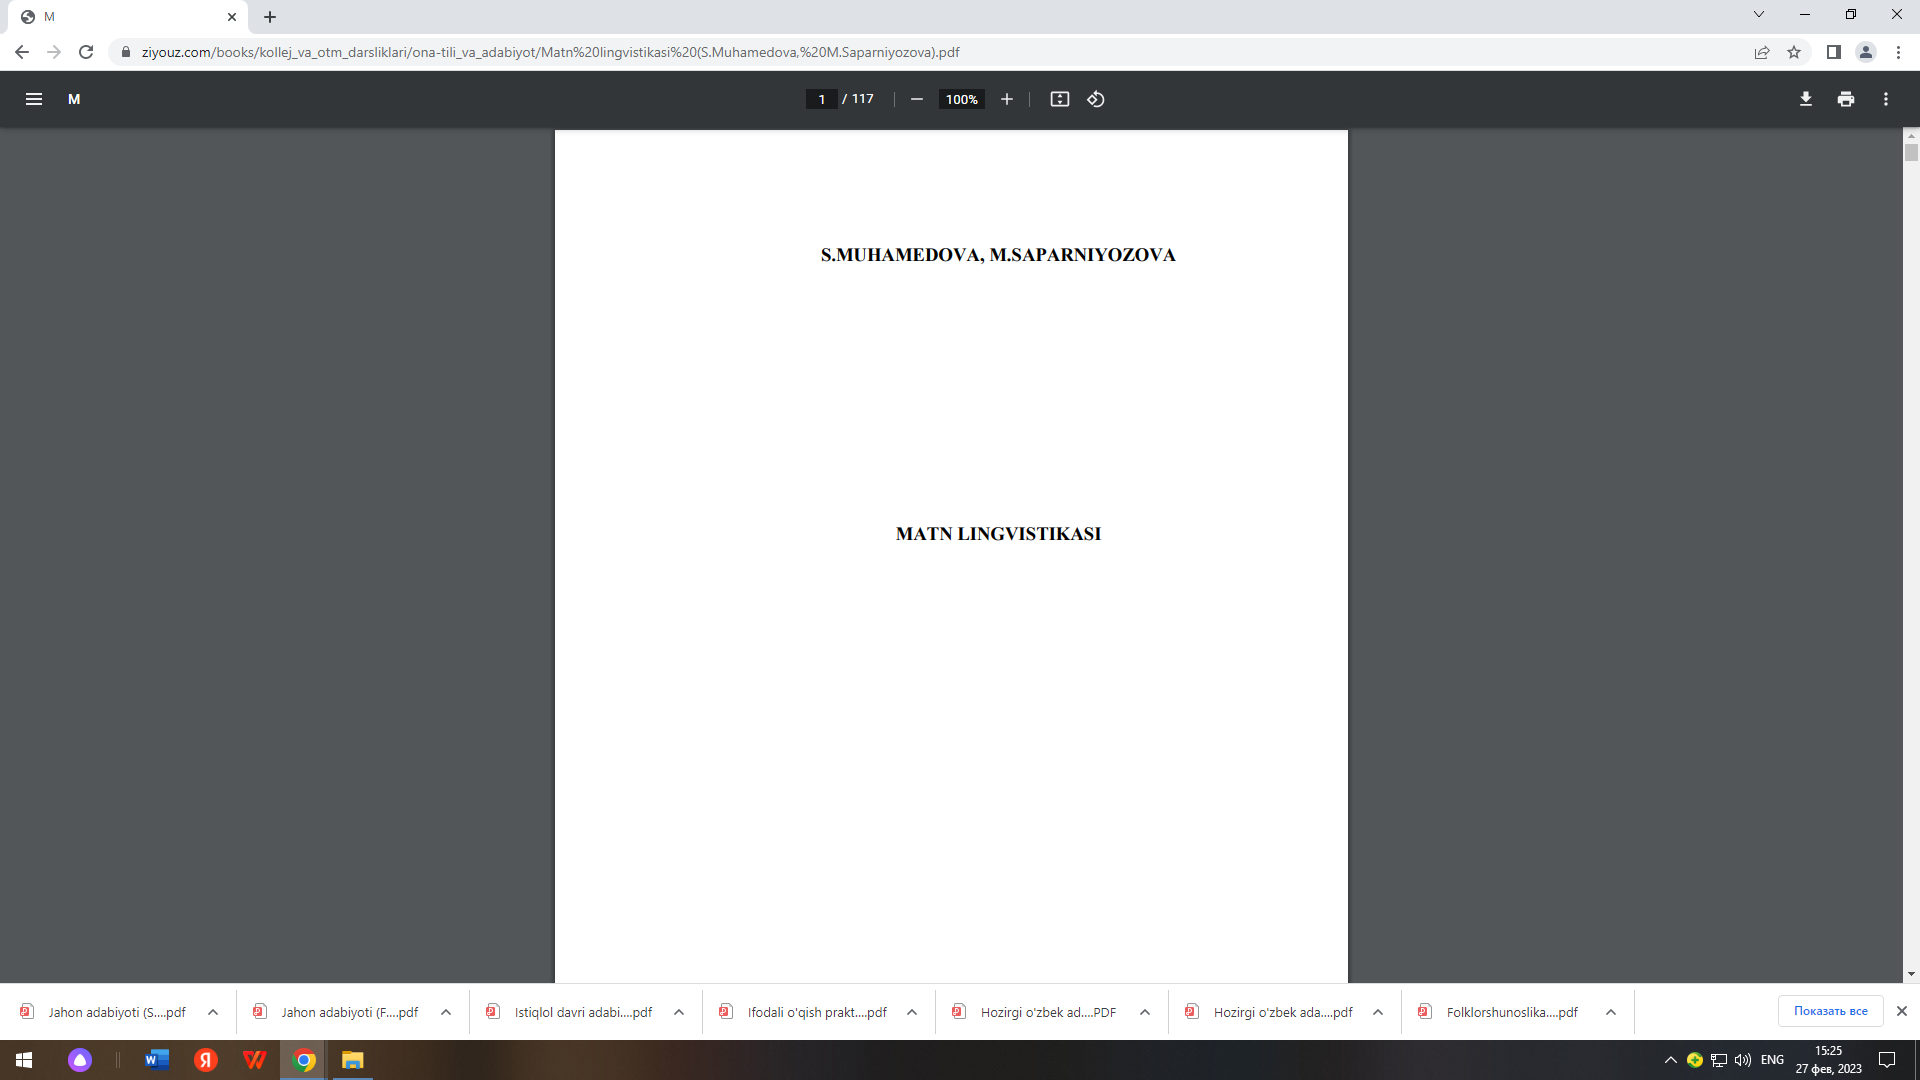Toggle the PDF sidebar menu icon
The height and width of the screenshot is (1080, 1920).
pyautogui.click(x=33, y=99)
